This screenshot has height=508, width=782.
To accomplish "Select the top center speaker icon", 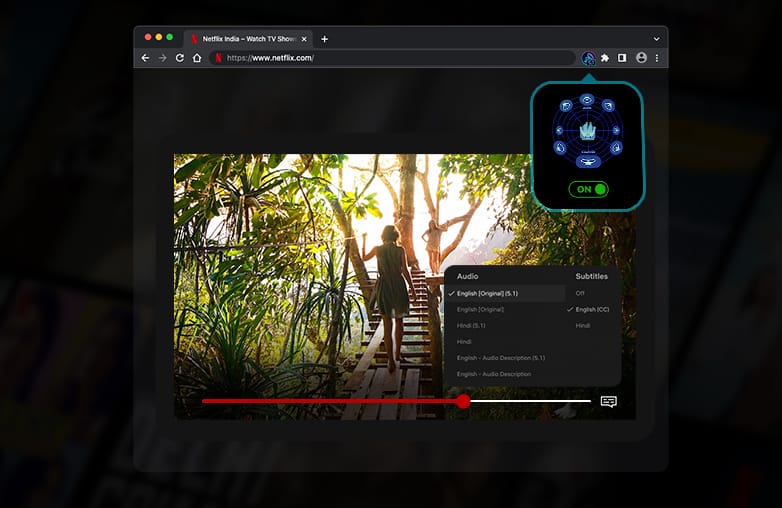I will point(587,100).
